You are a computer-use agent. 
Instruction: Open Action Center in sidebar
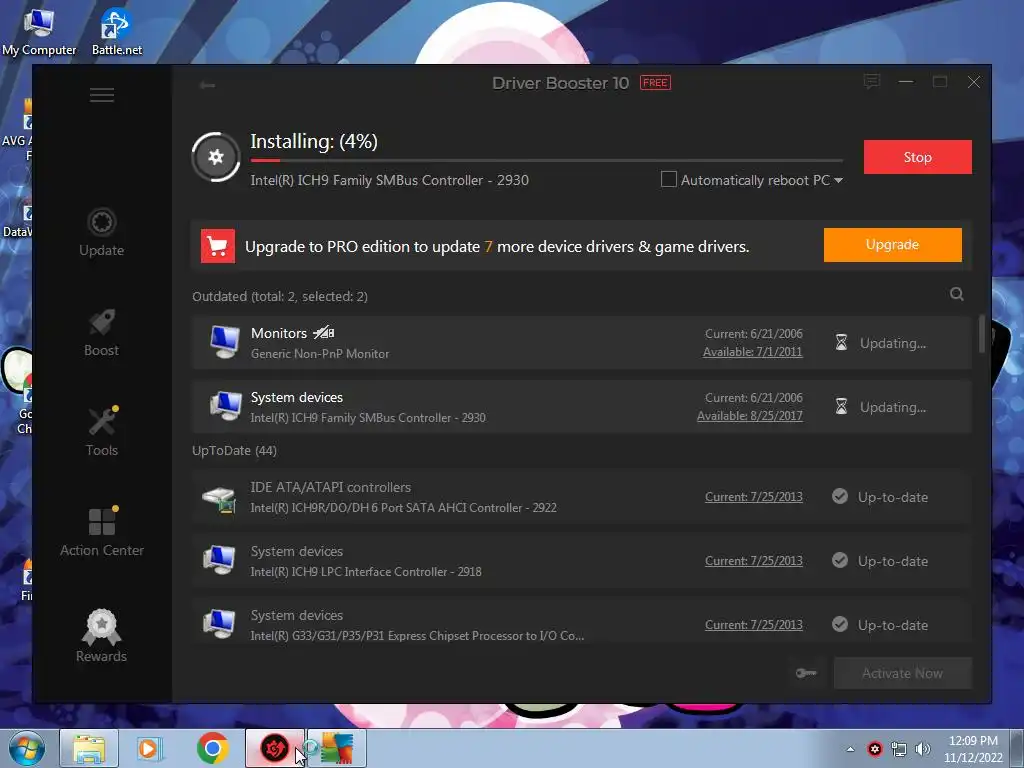click(x=102, y=532)
